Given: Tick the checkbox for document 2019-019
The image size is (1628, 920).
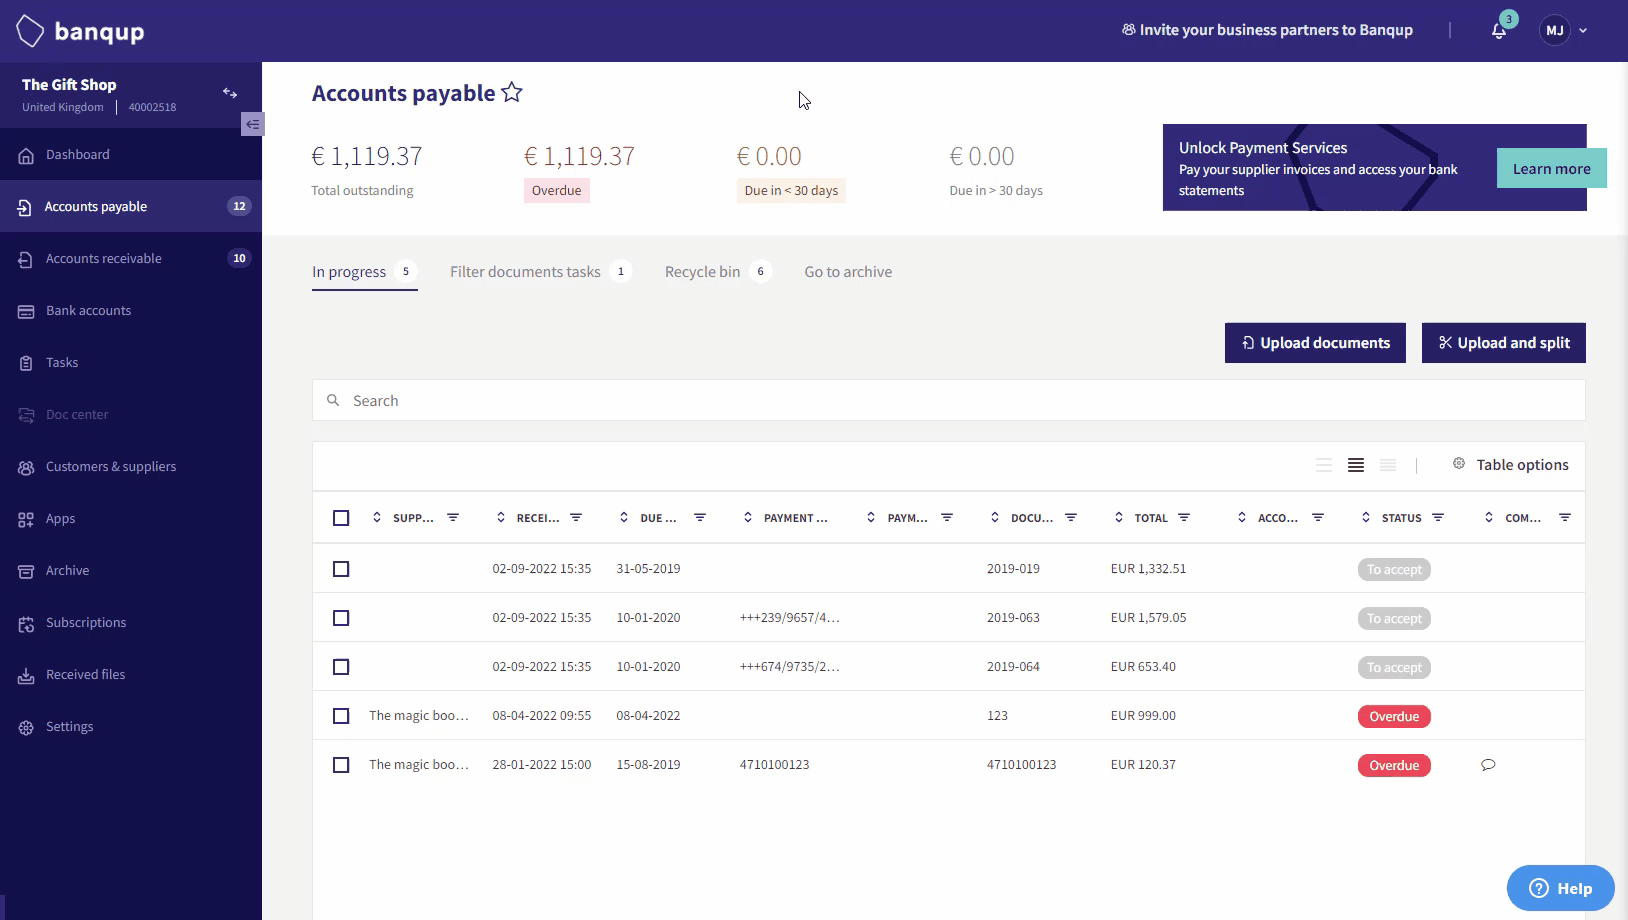Looking at the screenshot, I should [x=341, y=569].
